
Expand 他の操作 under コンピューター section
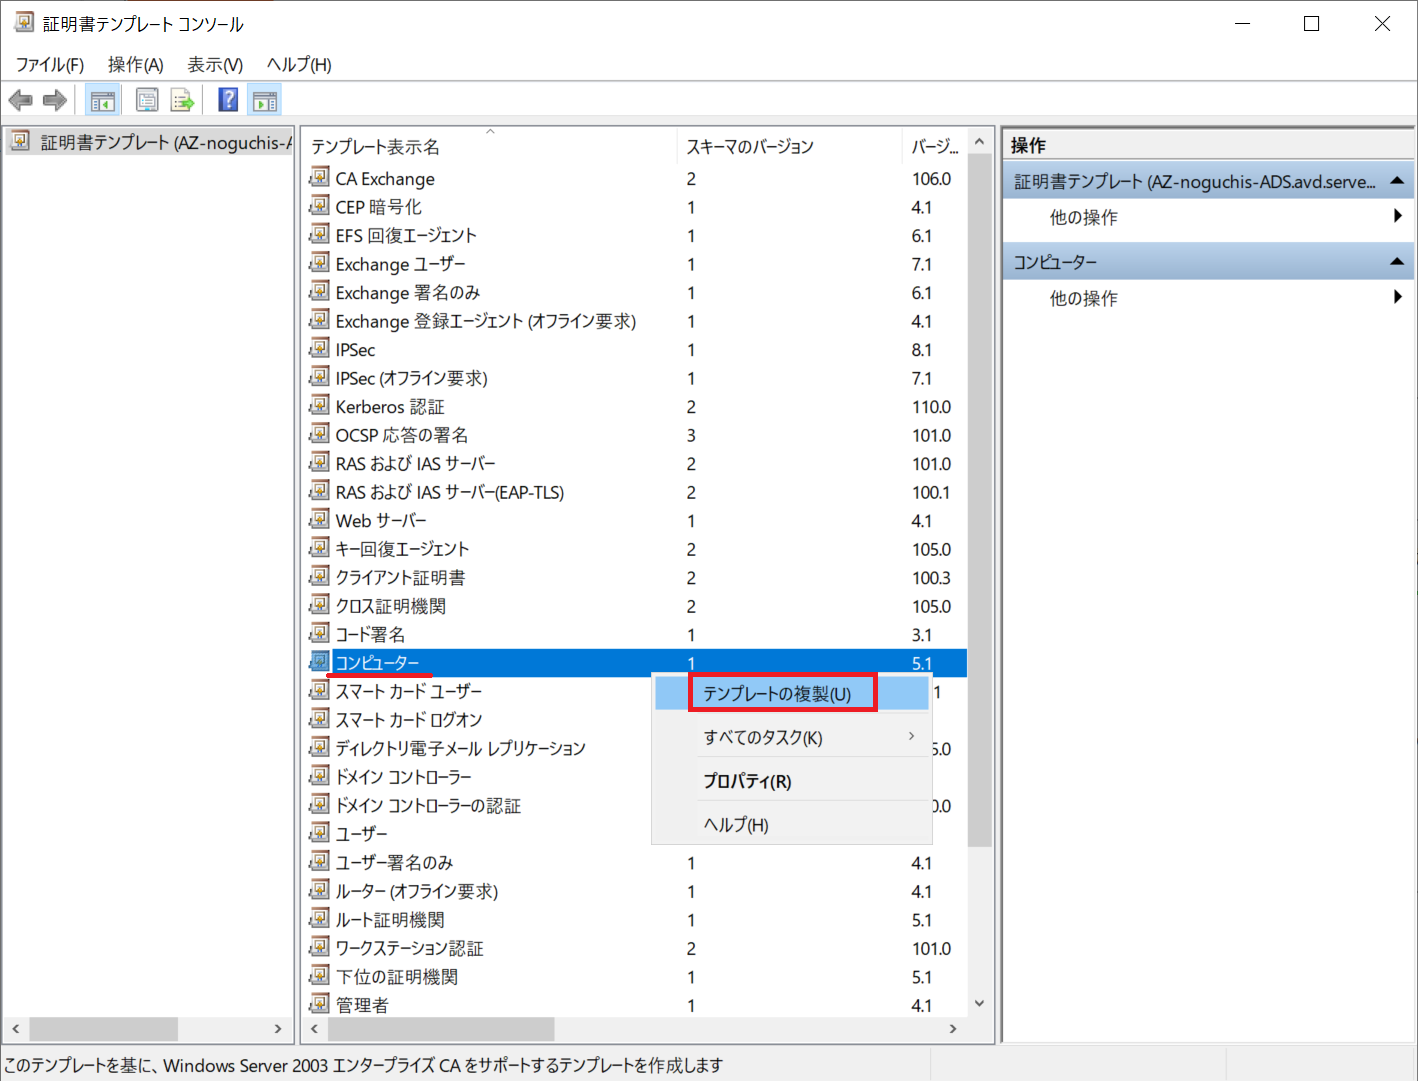click(x=1208, y=298)
